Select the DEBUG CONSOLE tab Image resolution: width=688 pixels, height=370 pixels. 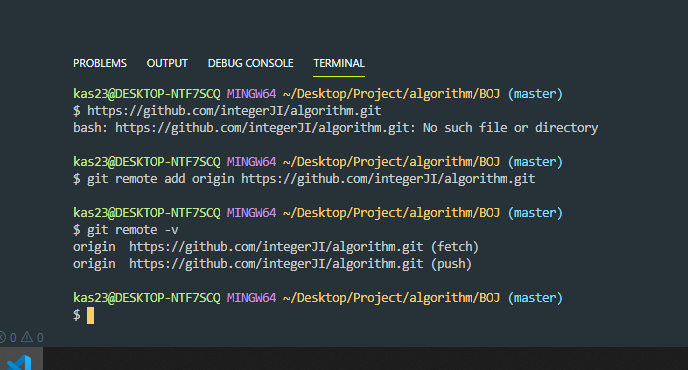click(251, 63)
